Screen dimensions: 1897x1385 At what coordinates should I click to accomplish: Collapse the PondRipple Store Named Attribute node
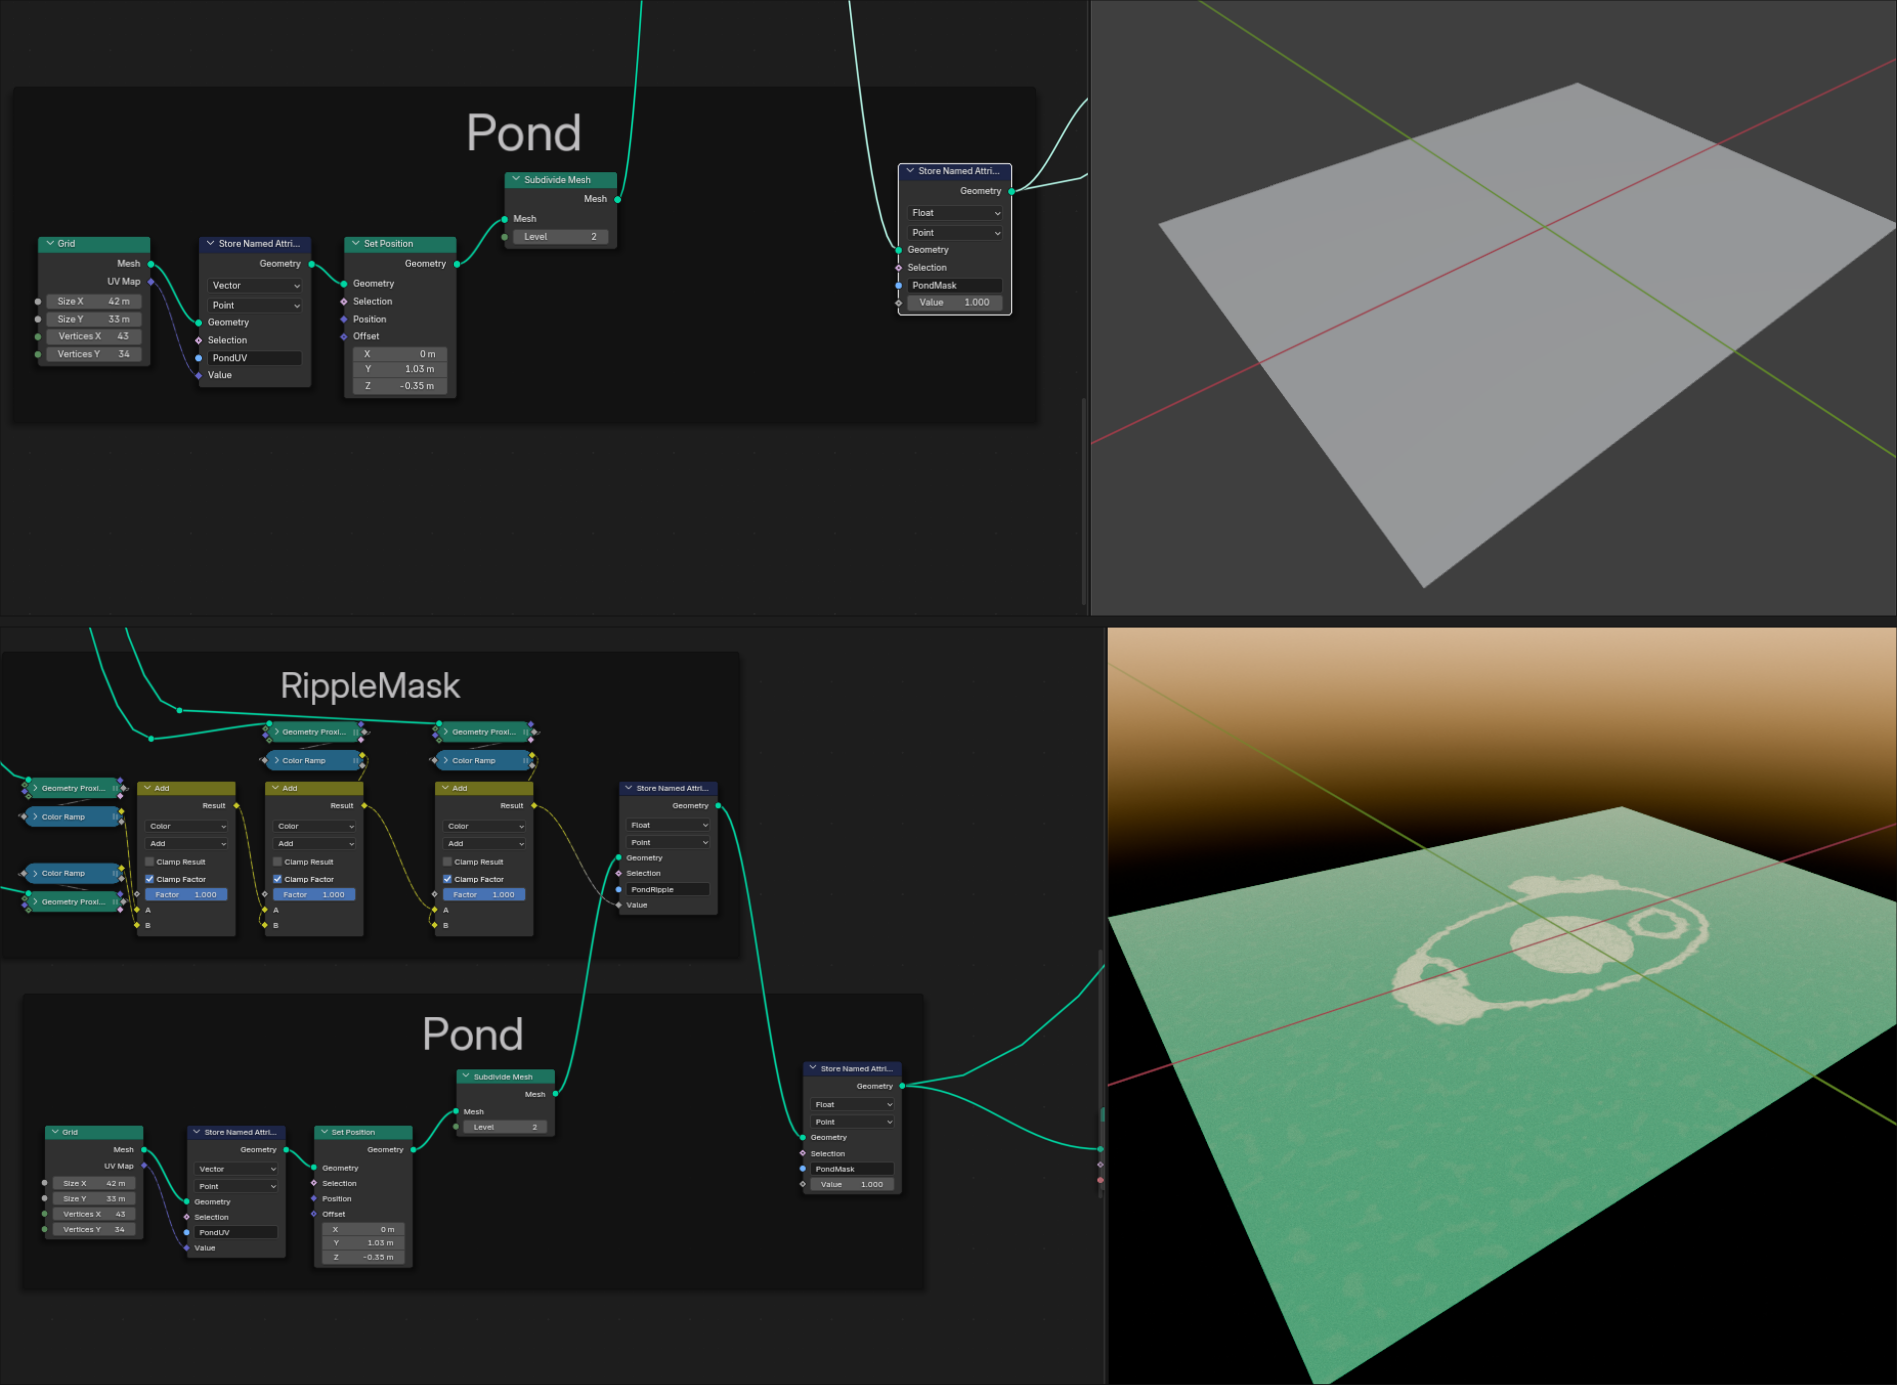[x=628, y=788]
